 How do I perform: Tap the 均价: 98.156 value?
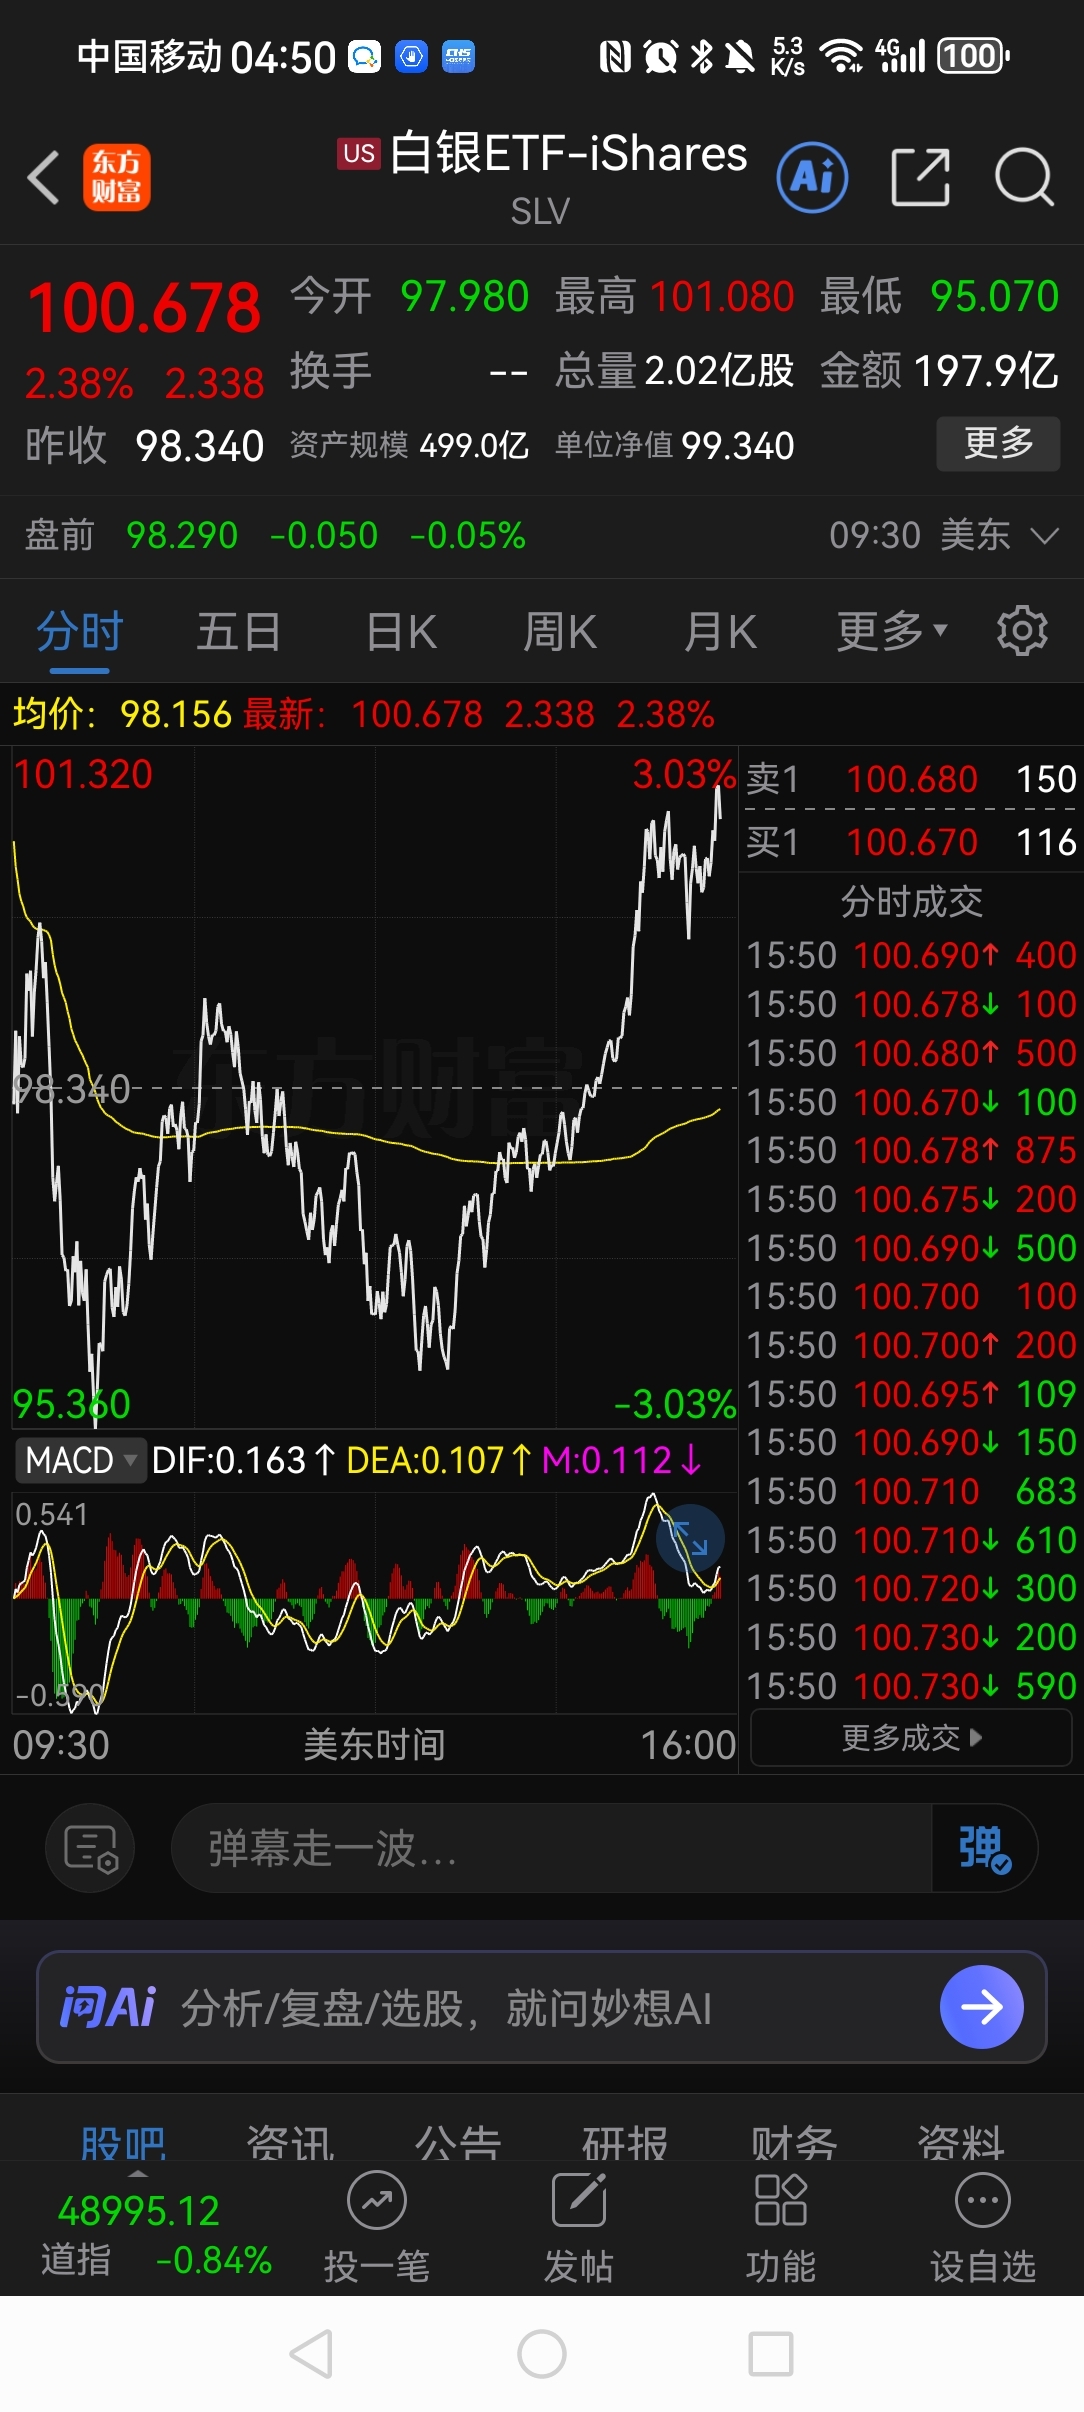pos(122,714)
